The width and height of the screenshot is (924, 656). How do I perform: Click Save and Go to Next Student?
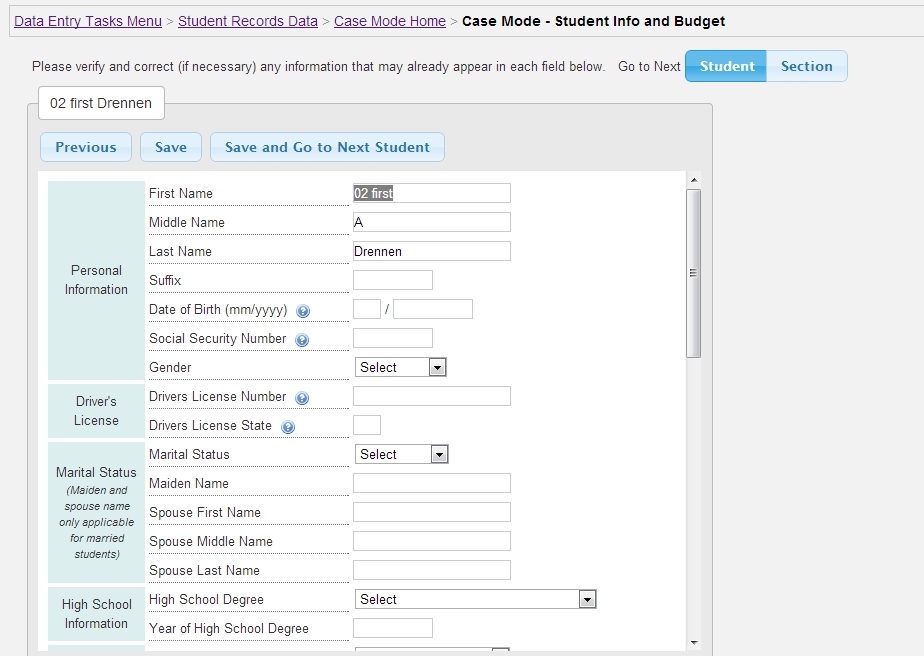[x=327, y=147]
